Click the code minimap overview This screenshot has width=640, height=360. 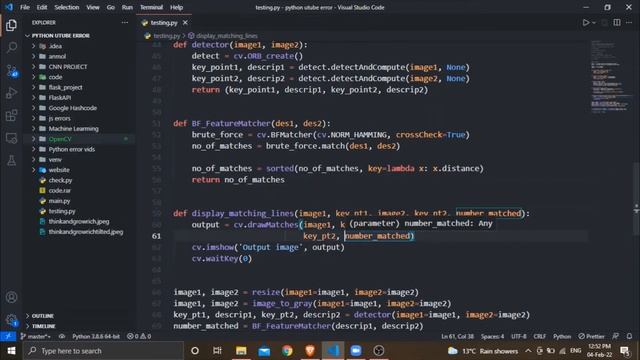(610, 78)
